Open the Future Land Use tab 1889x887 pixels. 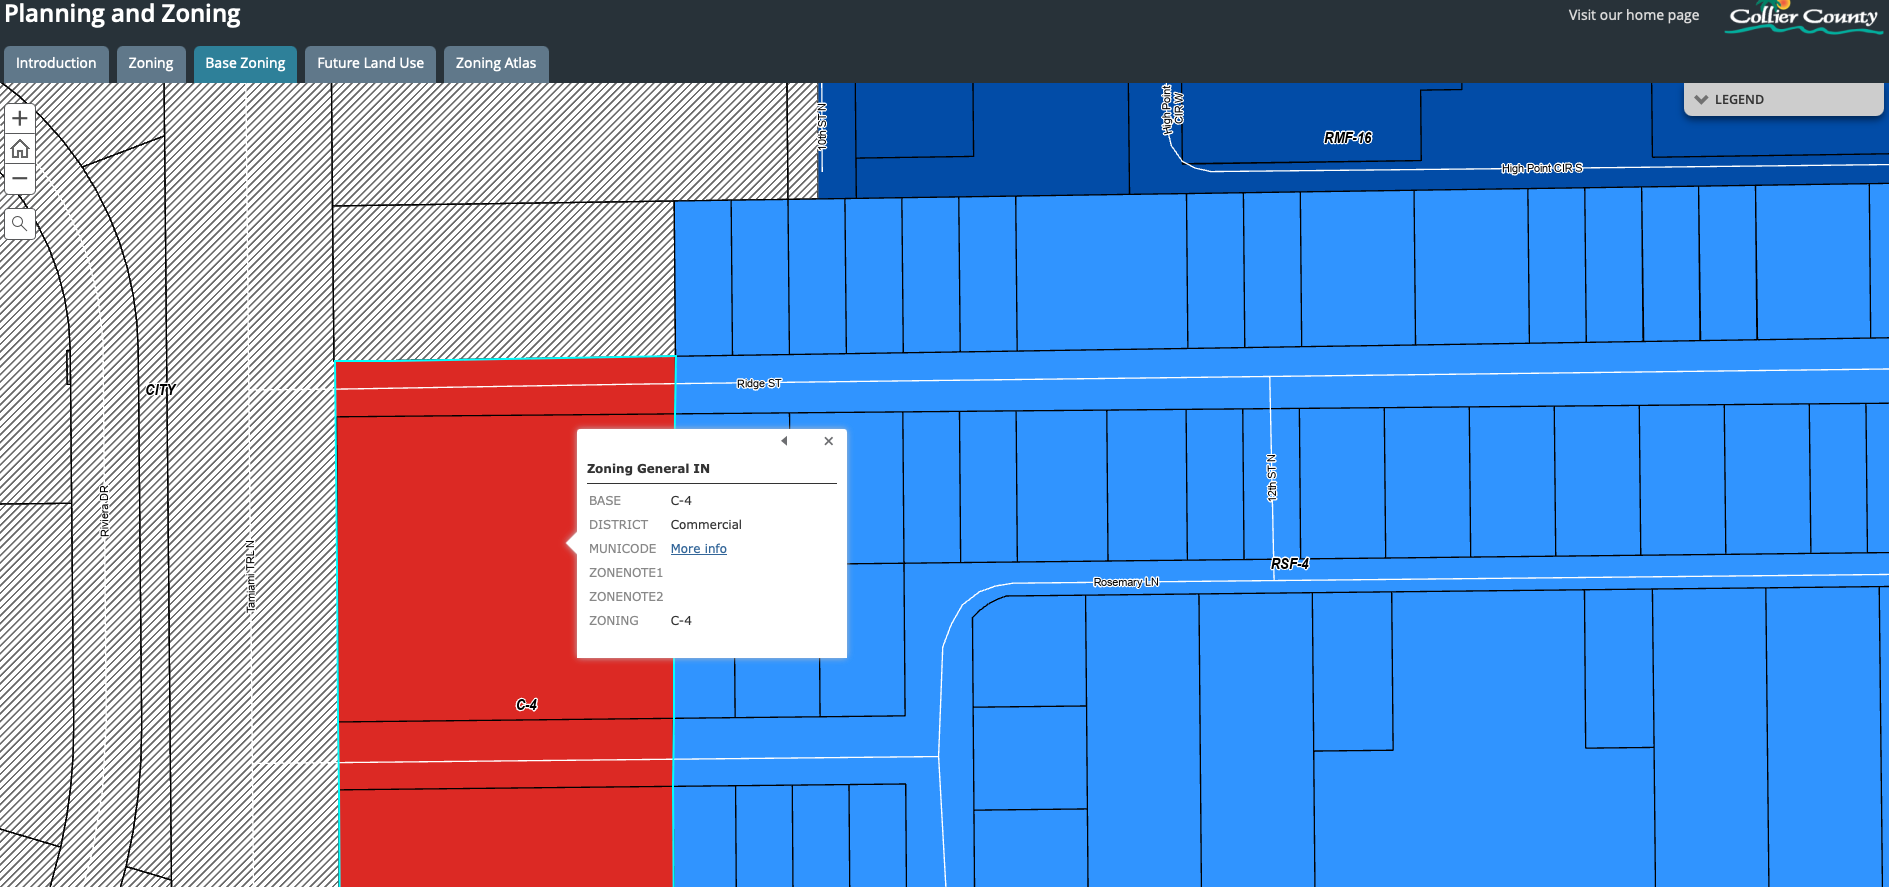pyautogui.click(x=370, y=63)
